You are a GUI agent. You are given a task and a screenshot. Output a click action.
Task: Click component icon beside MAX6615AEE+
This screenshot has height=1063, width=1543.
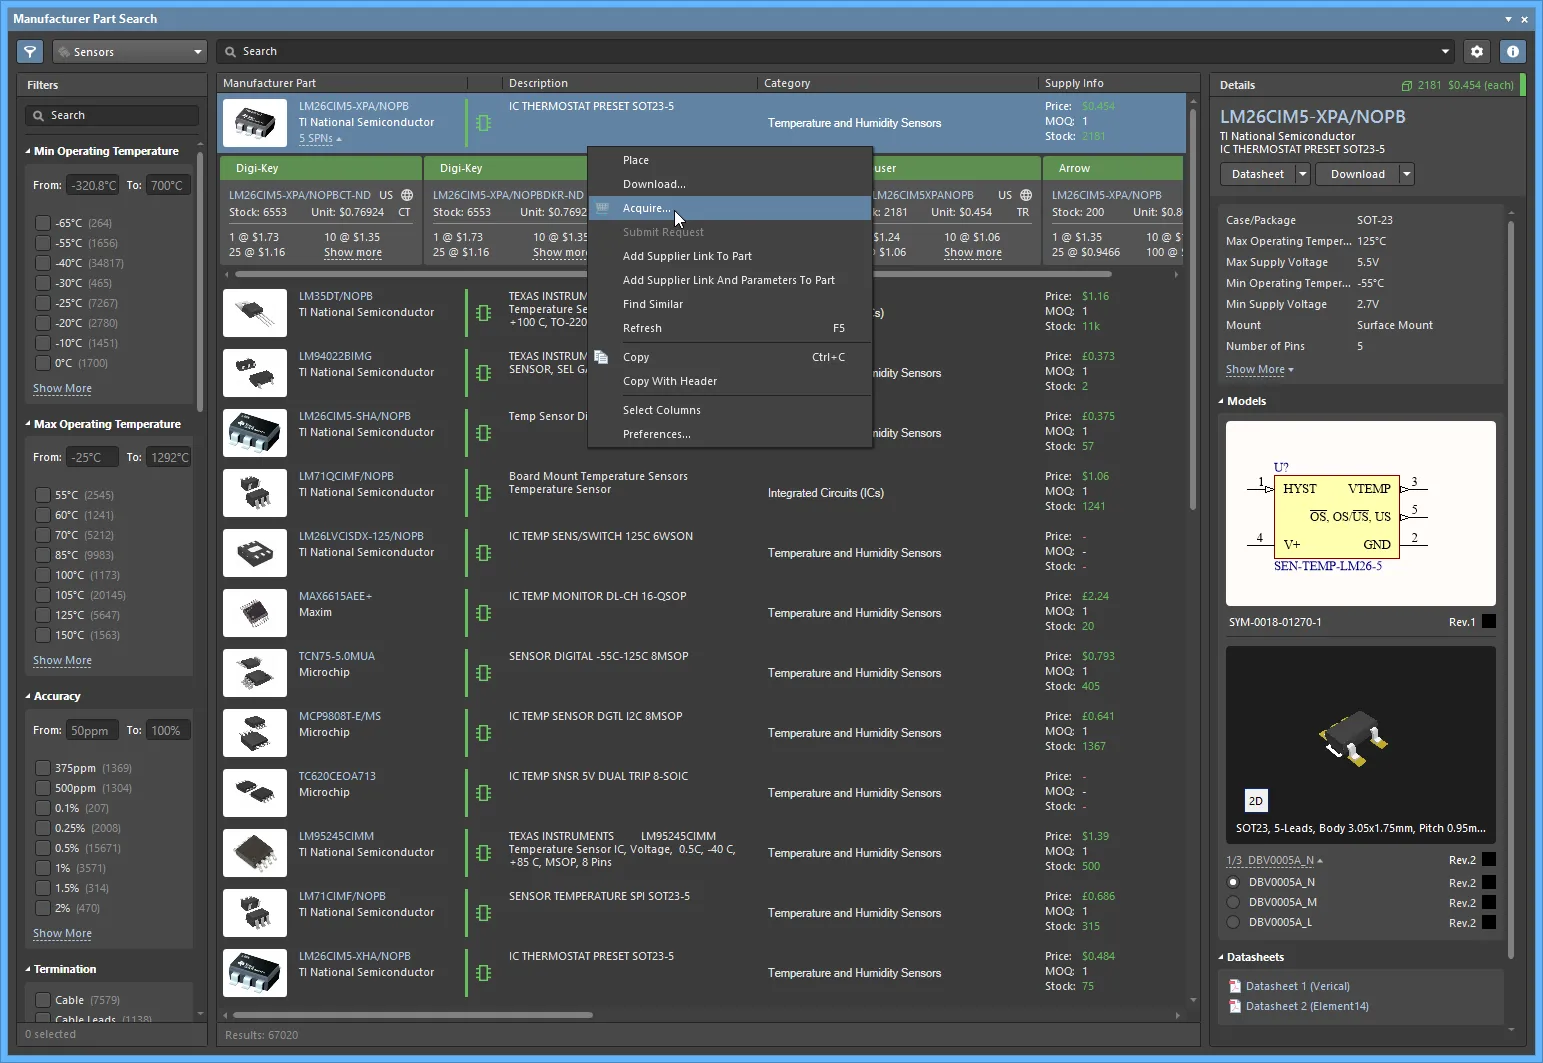tap(484, 613)
